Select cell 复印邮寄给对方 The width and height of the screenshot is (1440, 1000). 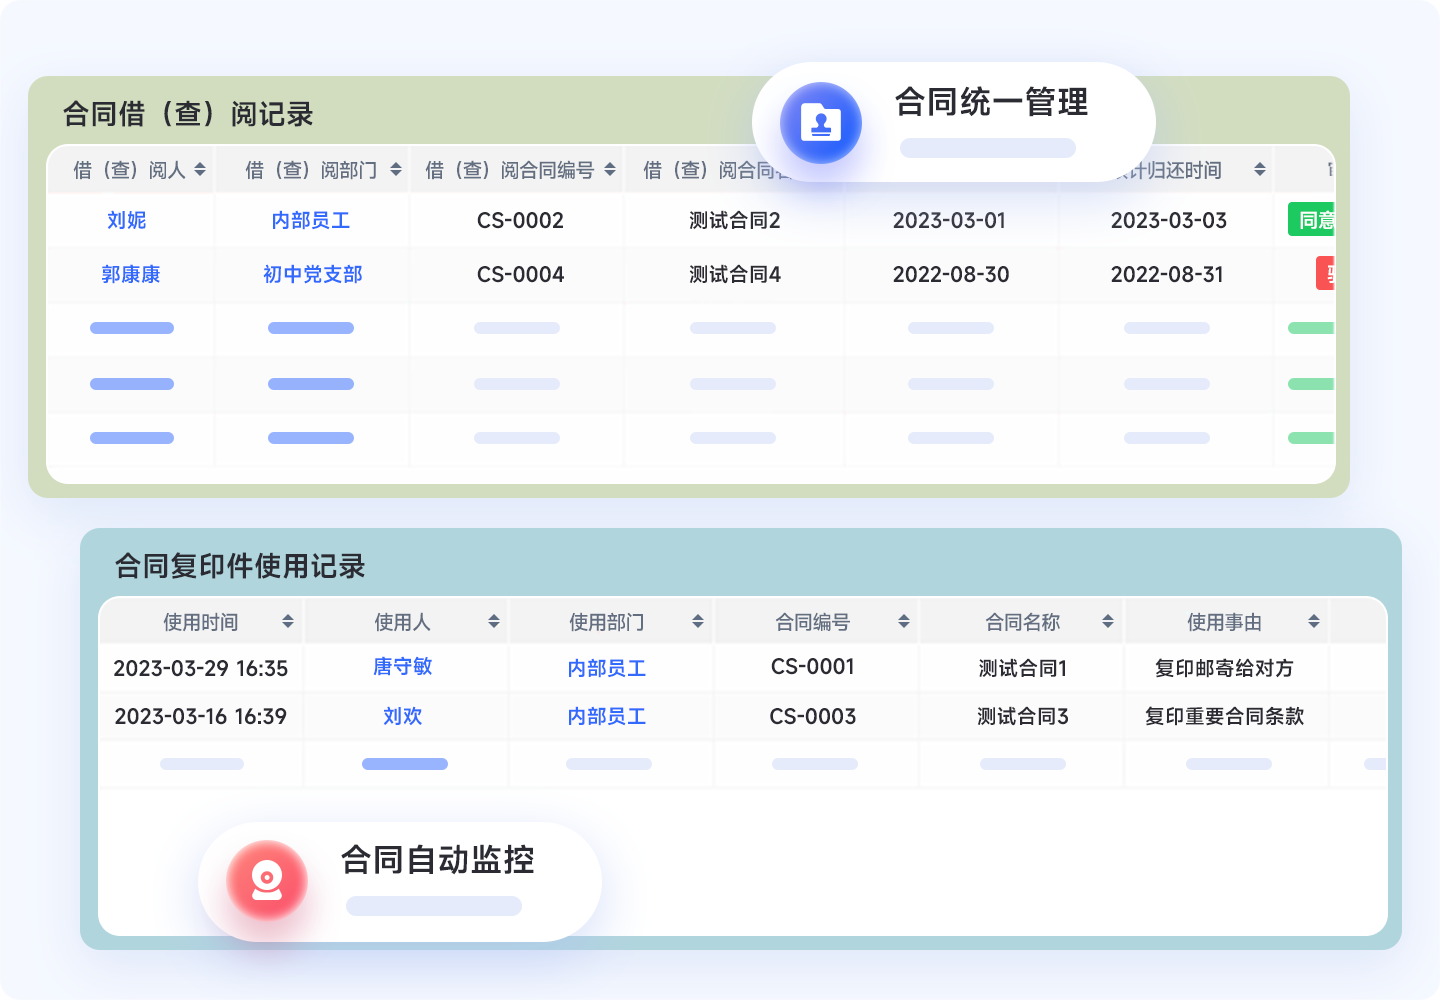(x=1225, y=668)
